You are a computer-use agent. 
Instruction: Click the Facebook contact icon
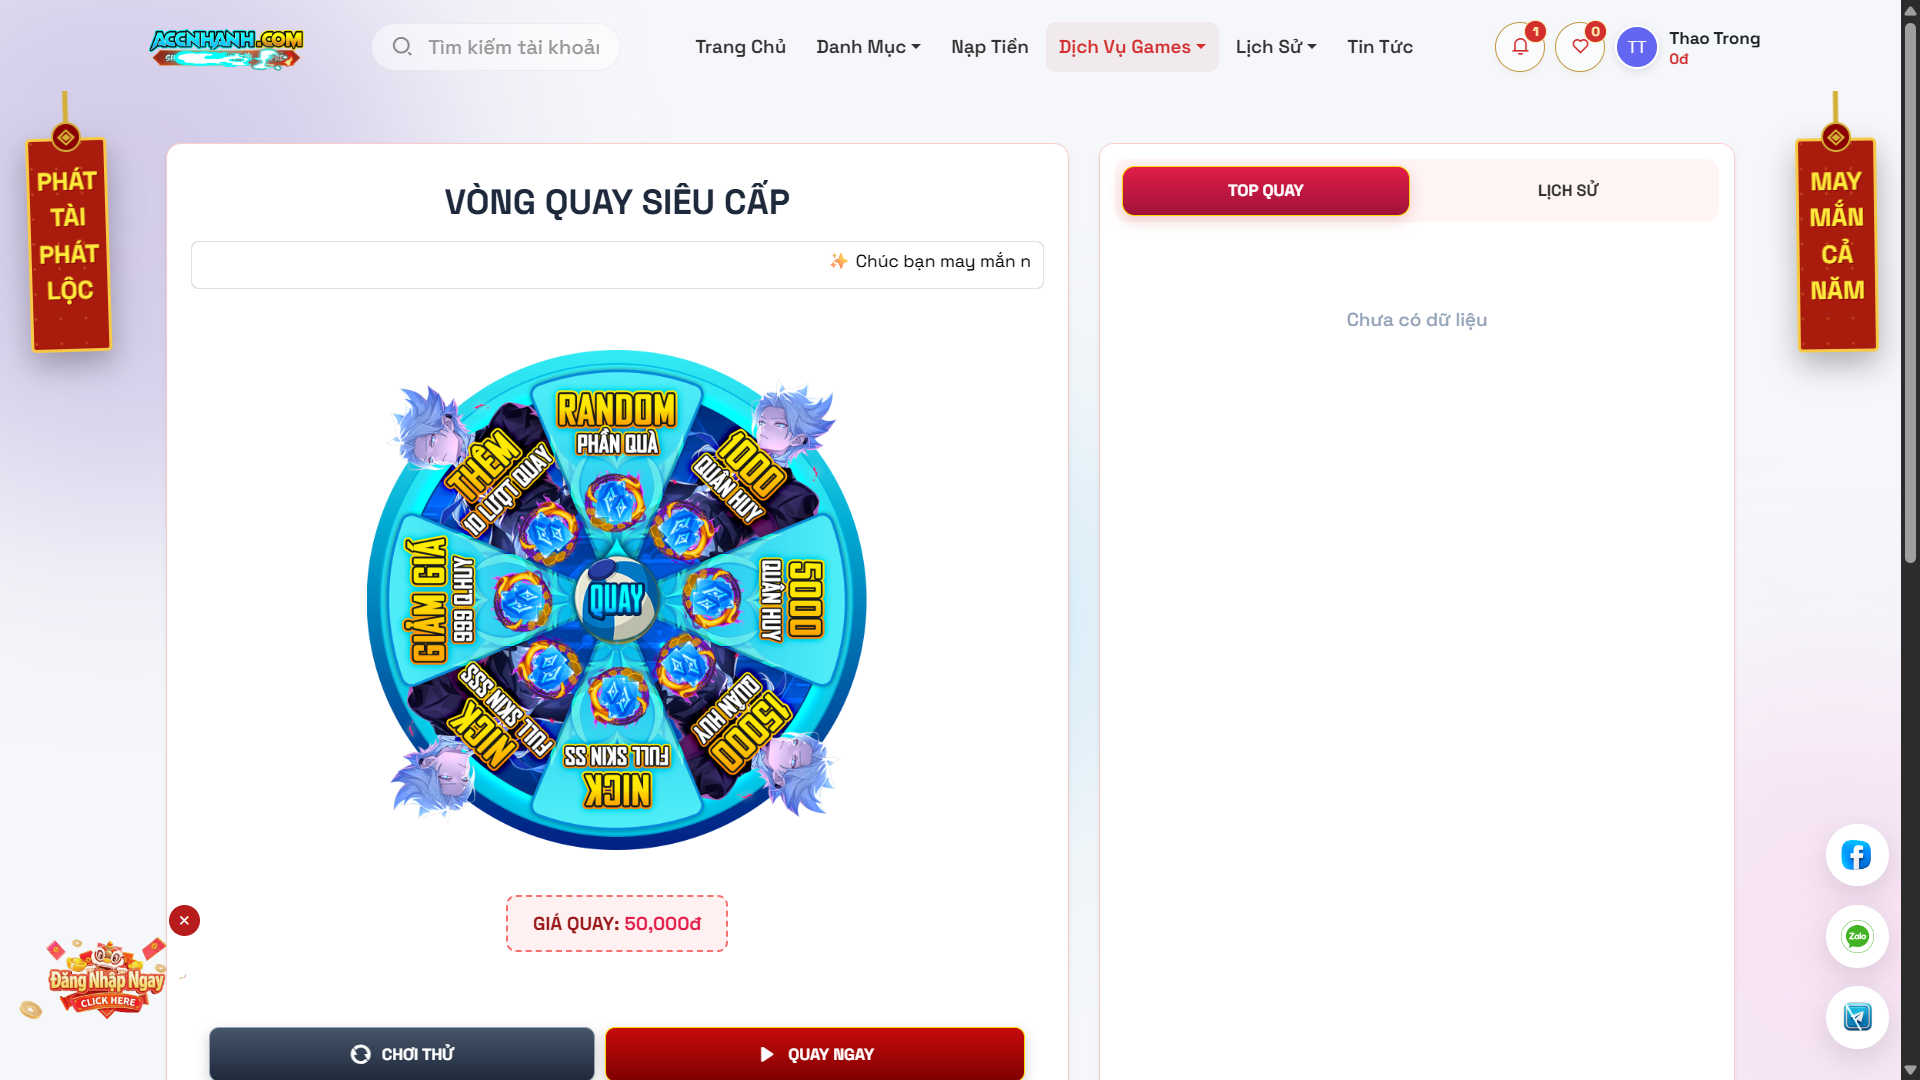(x=1857, y=855)
